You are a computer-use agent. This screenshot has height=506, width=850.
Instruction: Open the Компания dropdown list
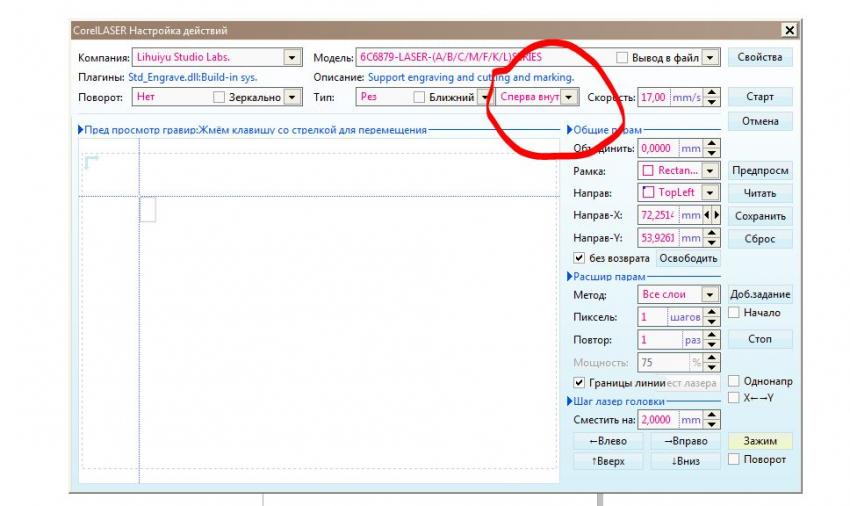coord(292,58)
